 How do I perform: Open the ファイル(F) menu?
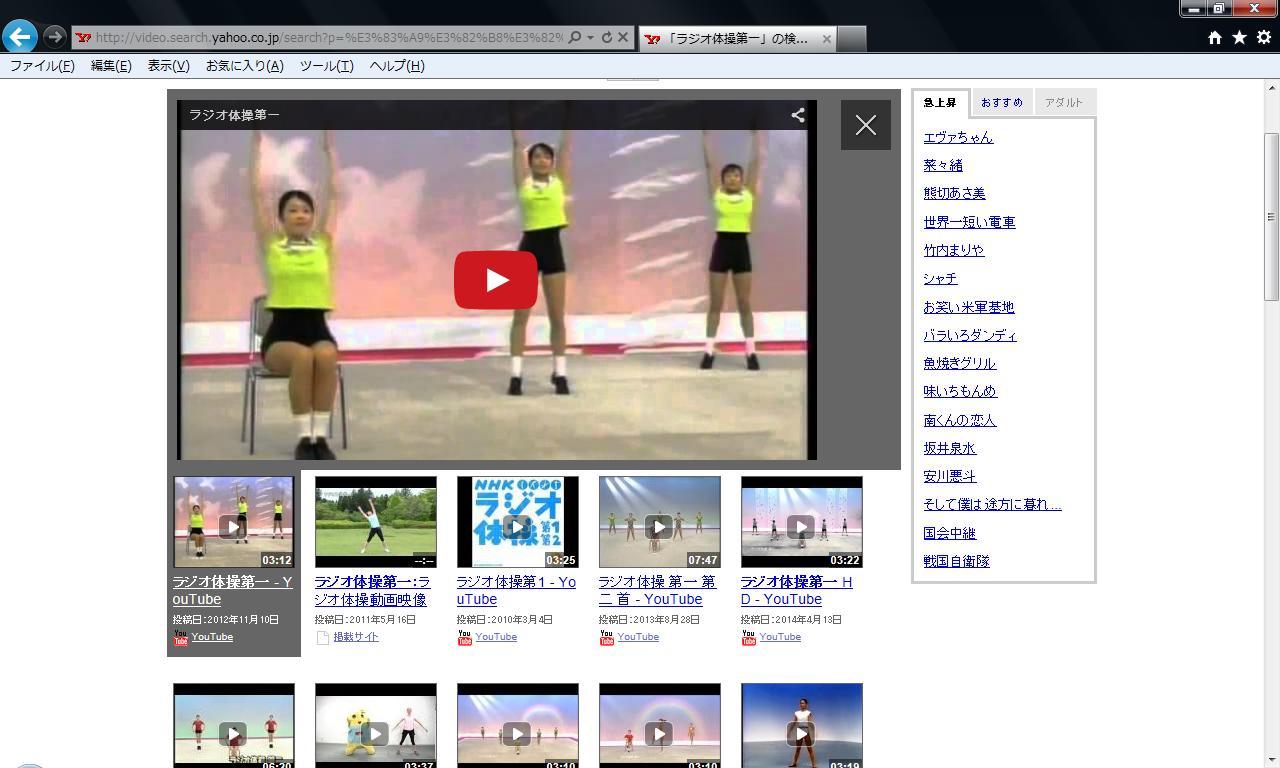42,66
